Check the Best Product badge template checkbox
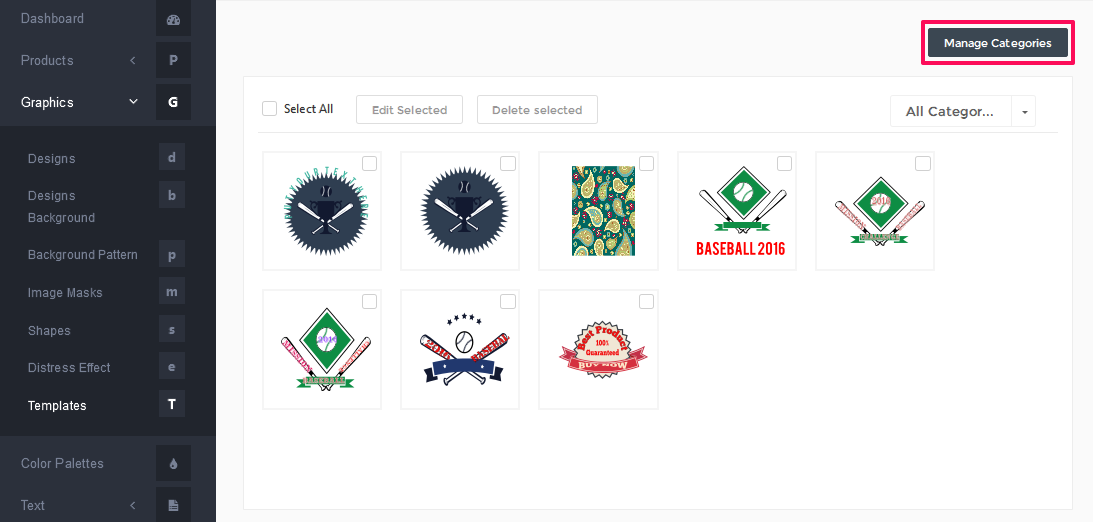 point(646,301)
